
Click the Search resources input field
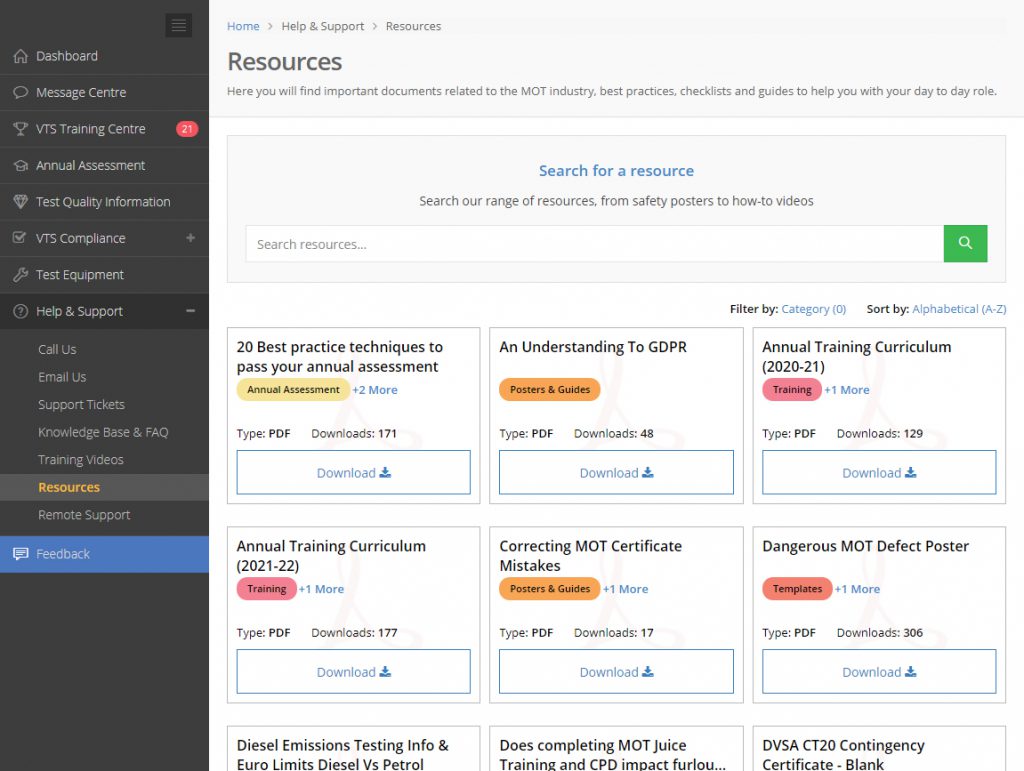tap(594, 244)
